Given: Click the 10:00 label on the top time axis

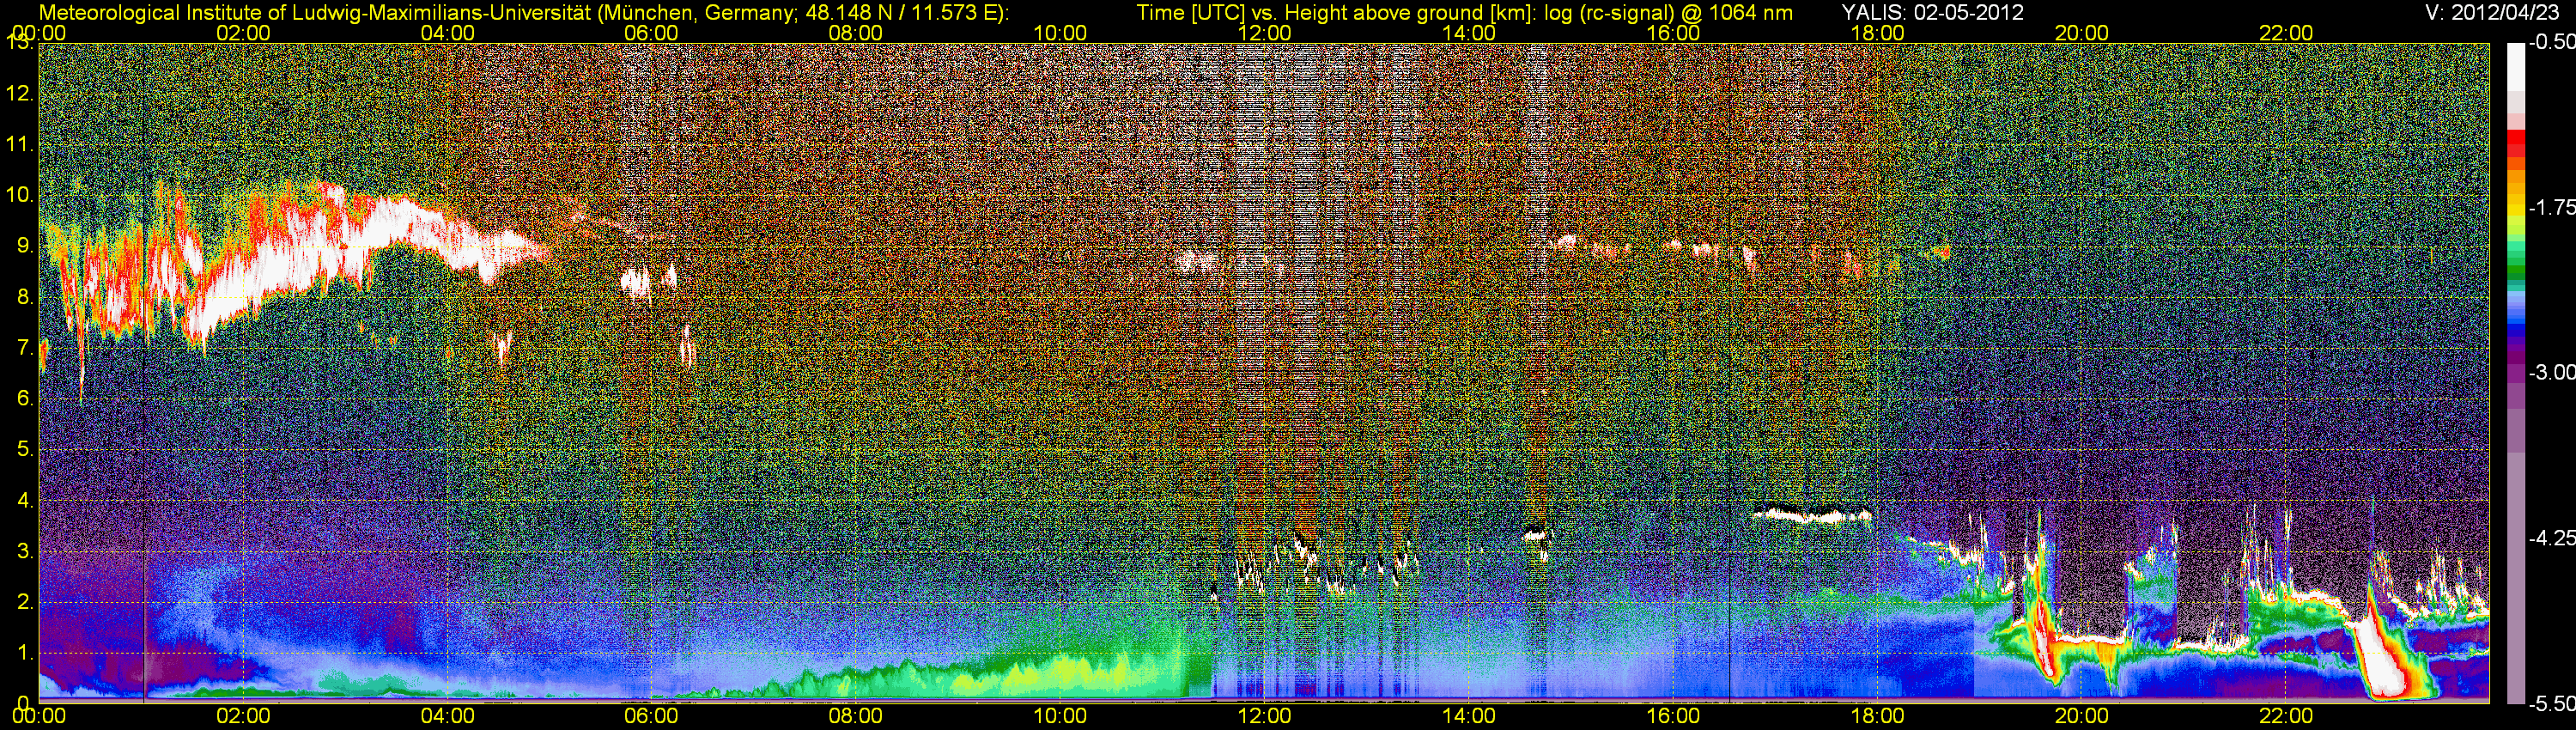Looking at the screenshot, I should point(1060,33).
